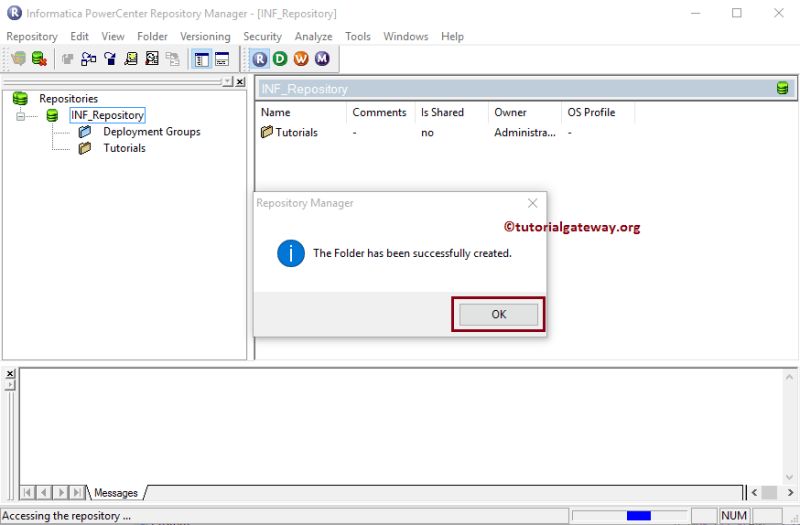The height and width of the screenshot is (525, 800).
Task: Close the output window pane
Action: (x=10, y=374)
